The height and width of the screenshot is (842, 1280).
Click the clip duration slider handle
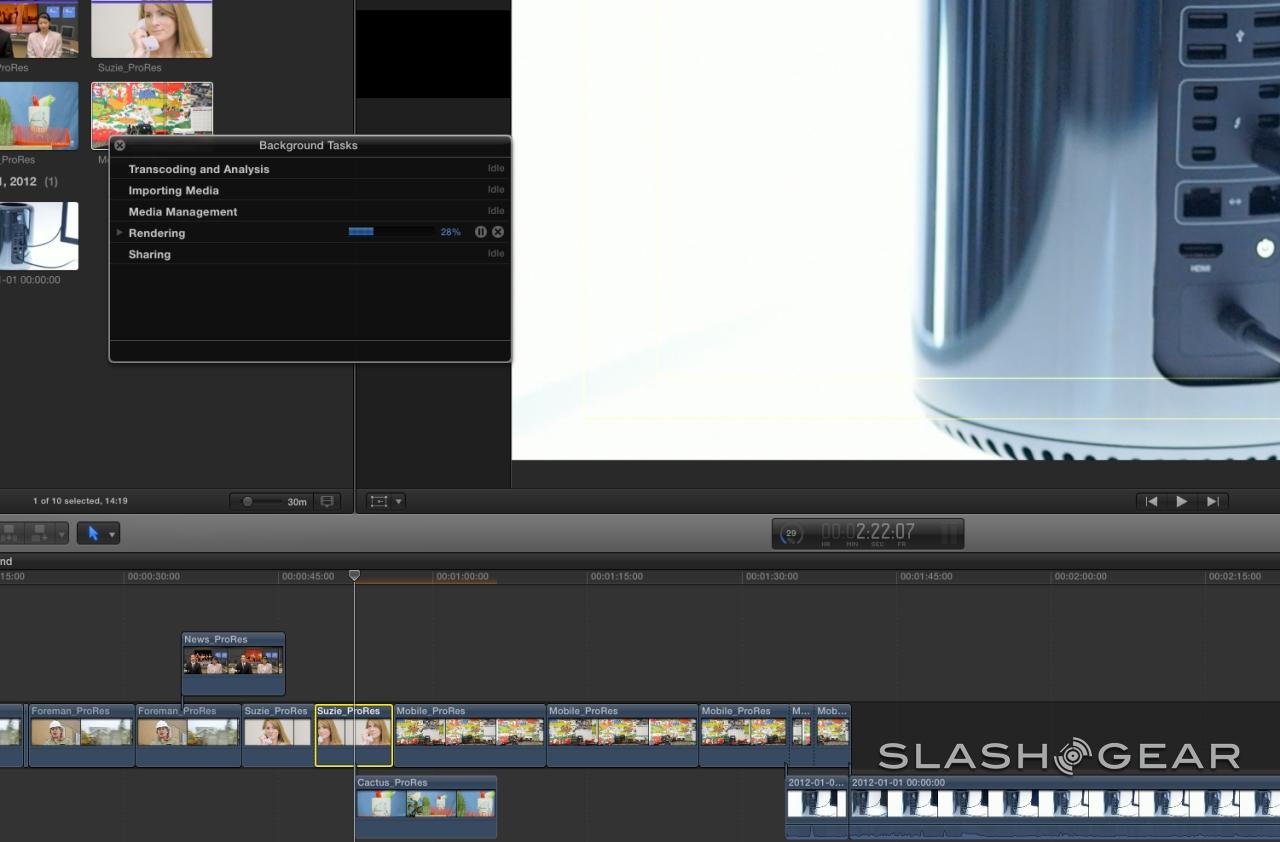(248, 502)
